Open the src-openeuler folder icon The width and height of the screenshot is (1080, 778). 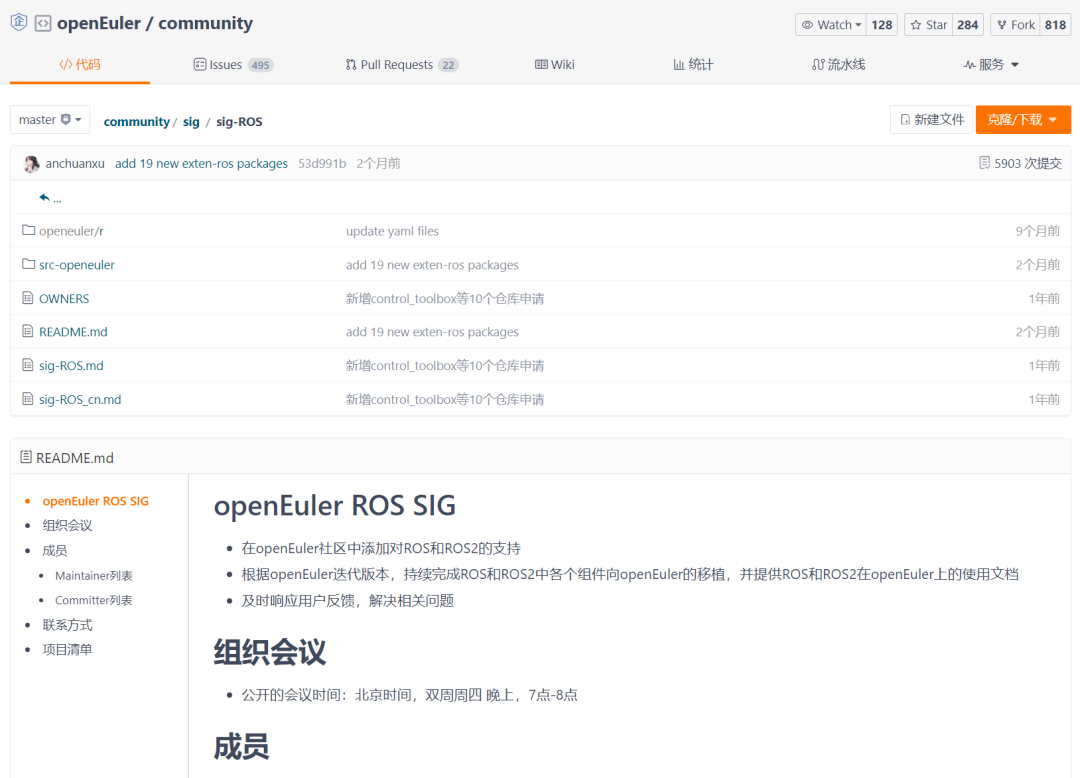[x=30, y=264]
